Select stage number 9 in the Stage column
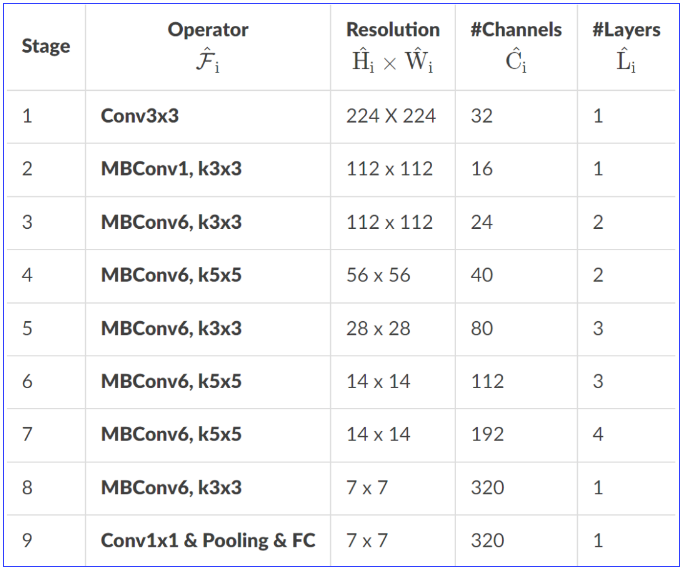 27,541
